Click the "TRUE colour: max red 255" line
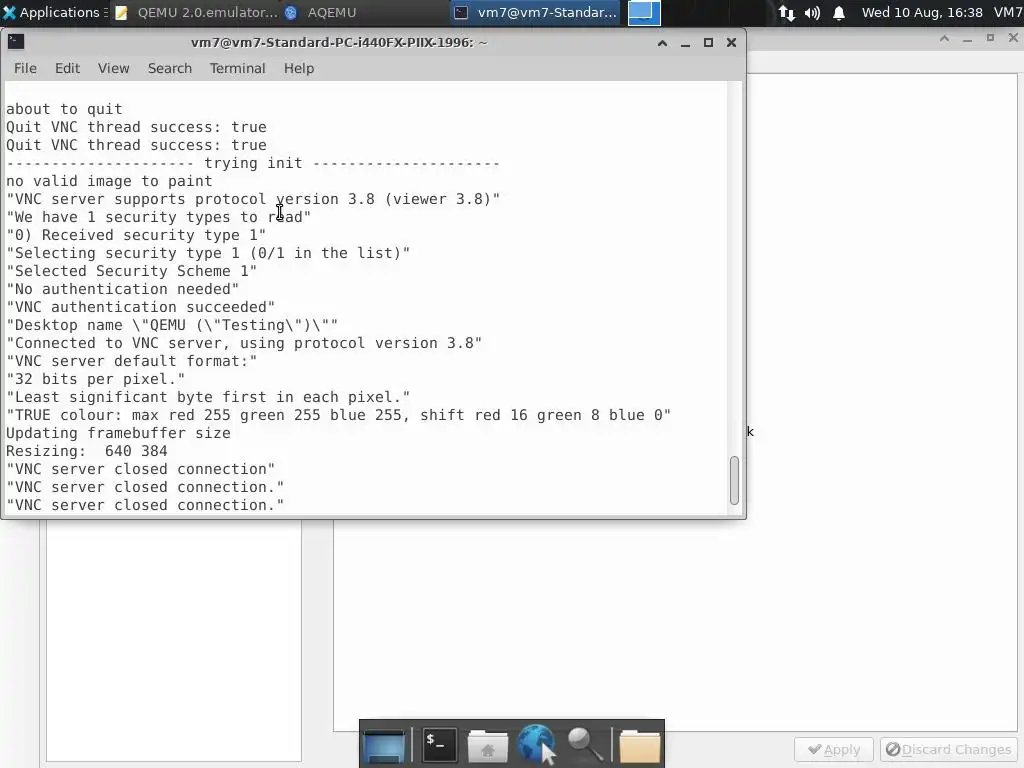This screenshot has height=768, width=1024. tap(338, 415)
